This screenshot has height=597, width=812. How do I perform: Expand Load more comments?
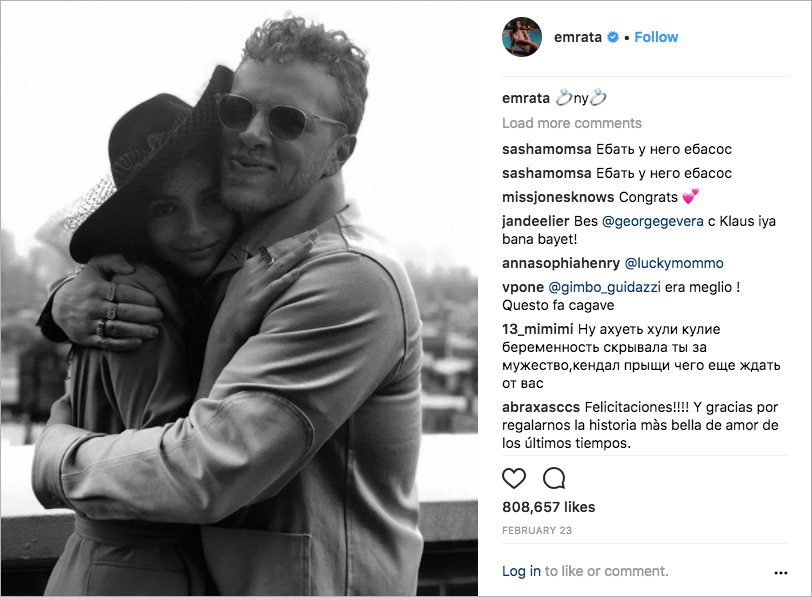[x=572, y=123]
